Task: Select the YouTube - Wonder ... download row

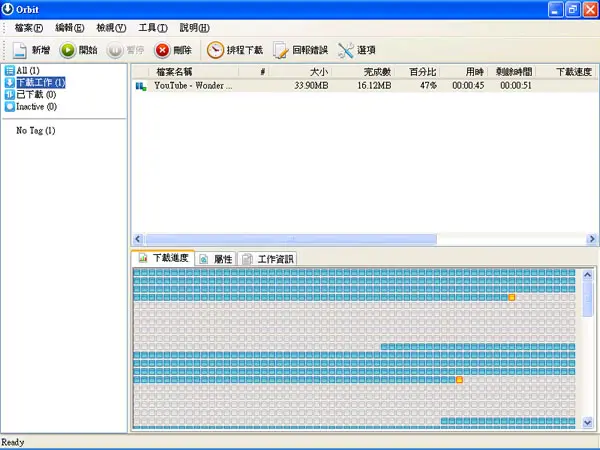Action: (x=365, y=86)
